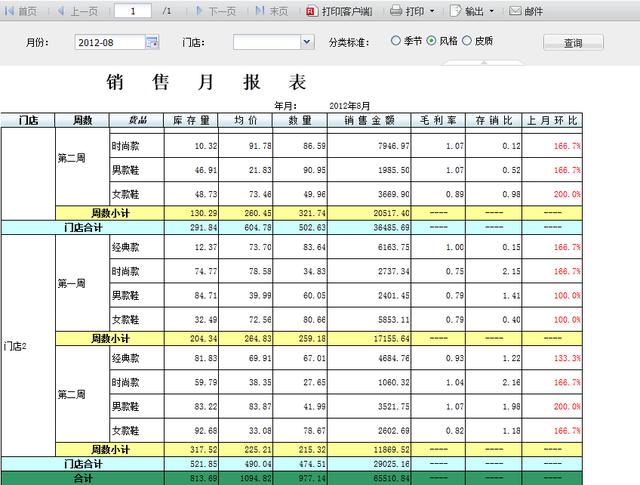The image size is (640, 485).
Task: Click the 库存量 column header
Action: click(191, 120)
